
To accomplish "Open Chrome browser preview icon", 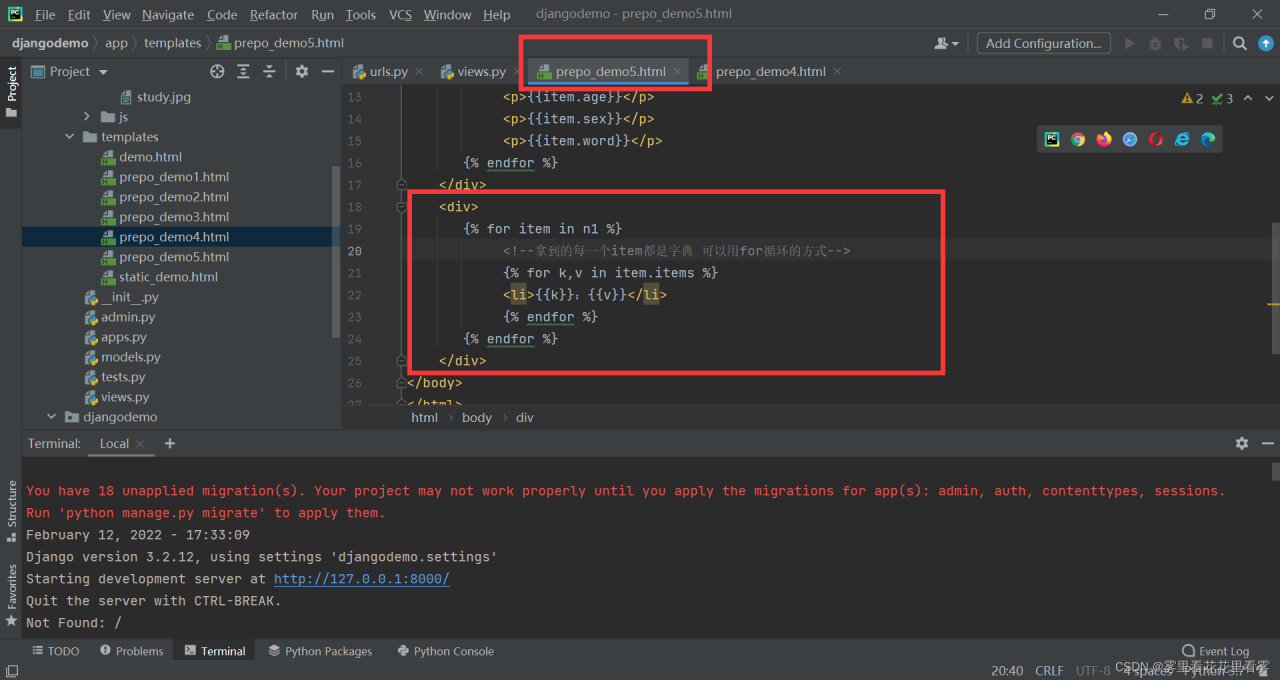I will coord(1078,139).
